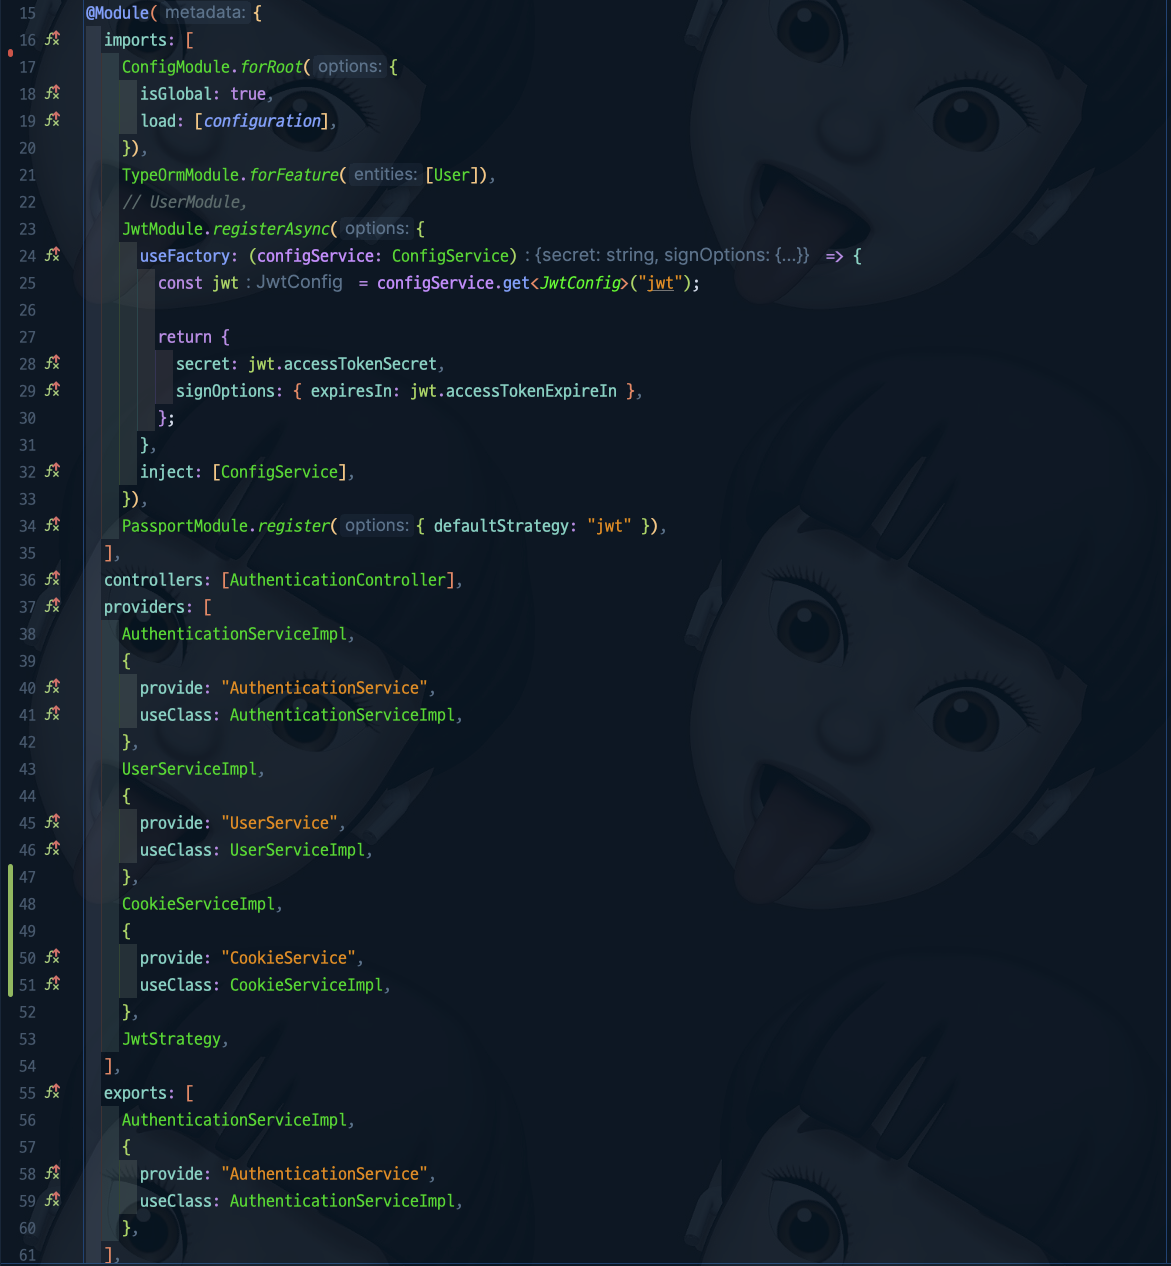The image size is (1171, 1266).
Task: Click the "CookieService" string on line 50
Action: click(x=289, y=958)
